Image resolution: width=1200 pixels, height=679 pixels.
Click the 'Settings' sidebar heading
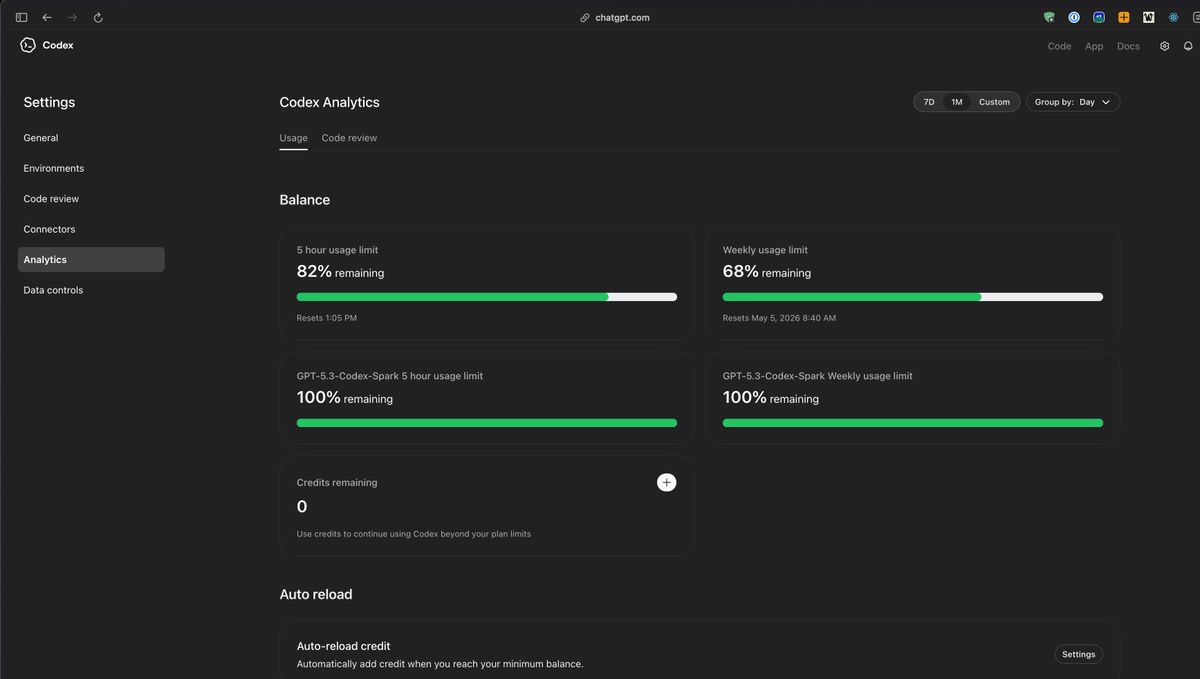49,102
